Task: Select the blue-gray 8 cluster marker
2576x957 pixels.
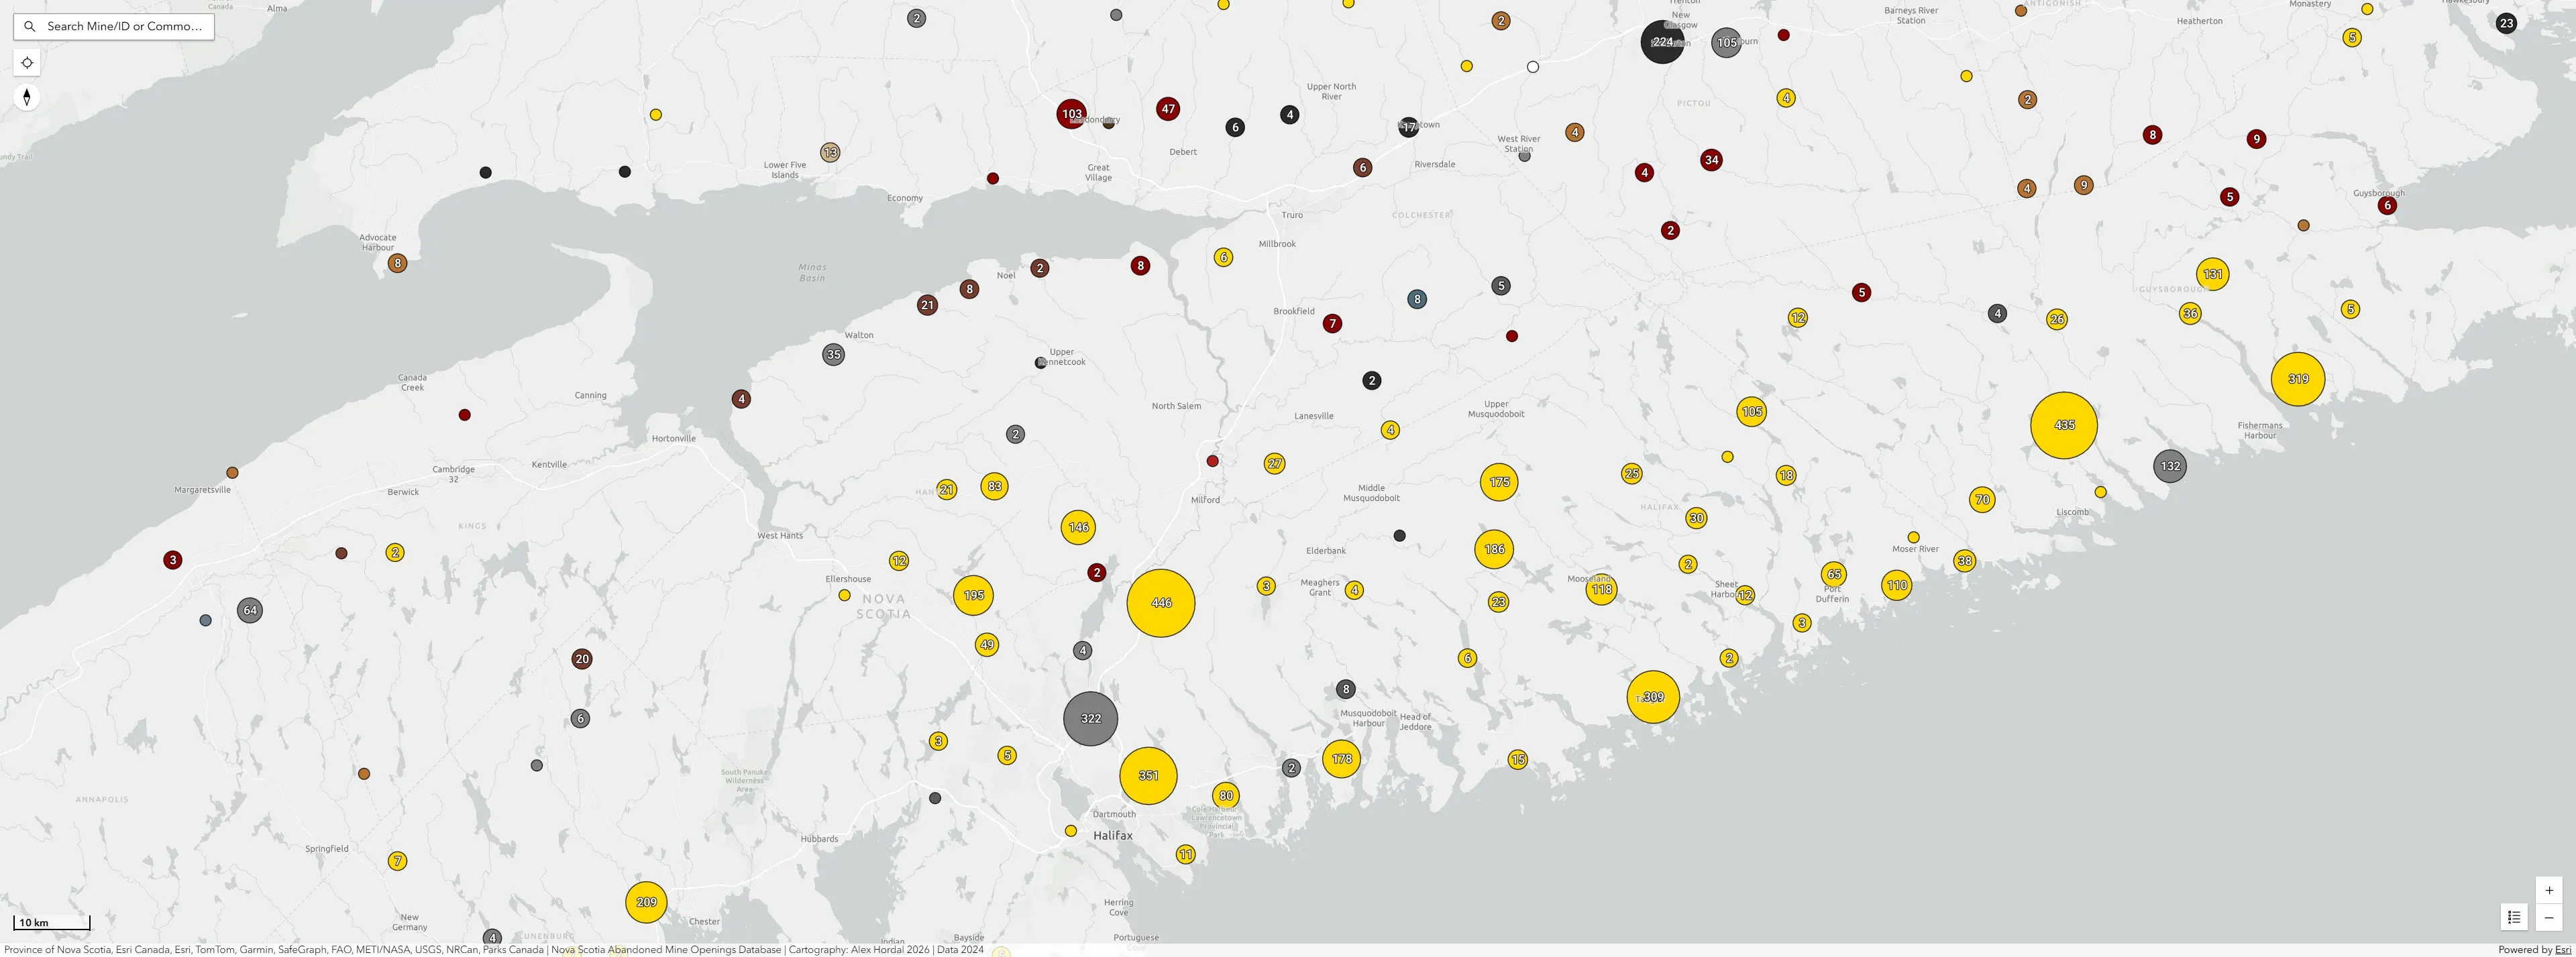Action: point(1416,299)
